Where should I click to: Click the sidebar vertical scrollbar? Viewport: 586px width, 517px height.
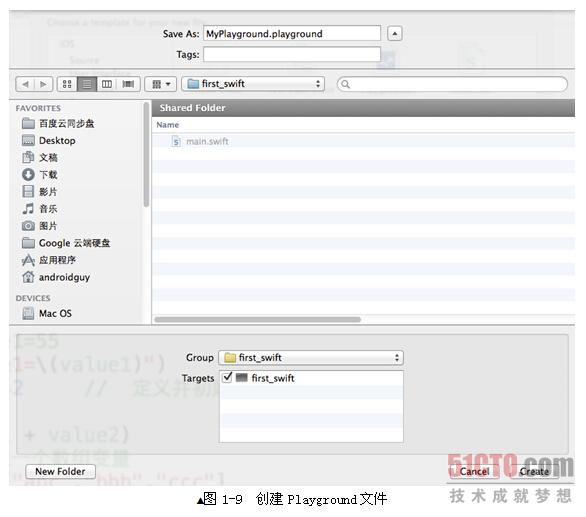click(x=146, y=154)
